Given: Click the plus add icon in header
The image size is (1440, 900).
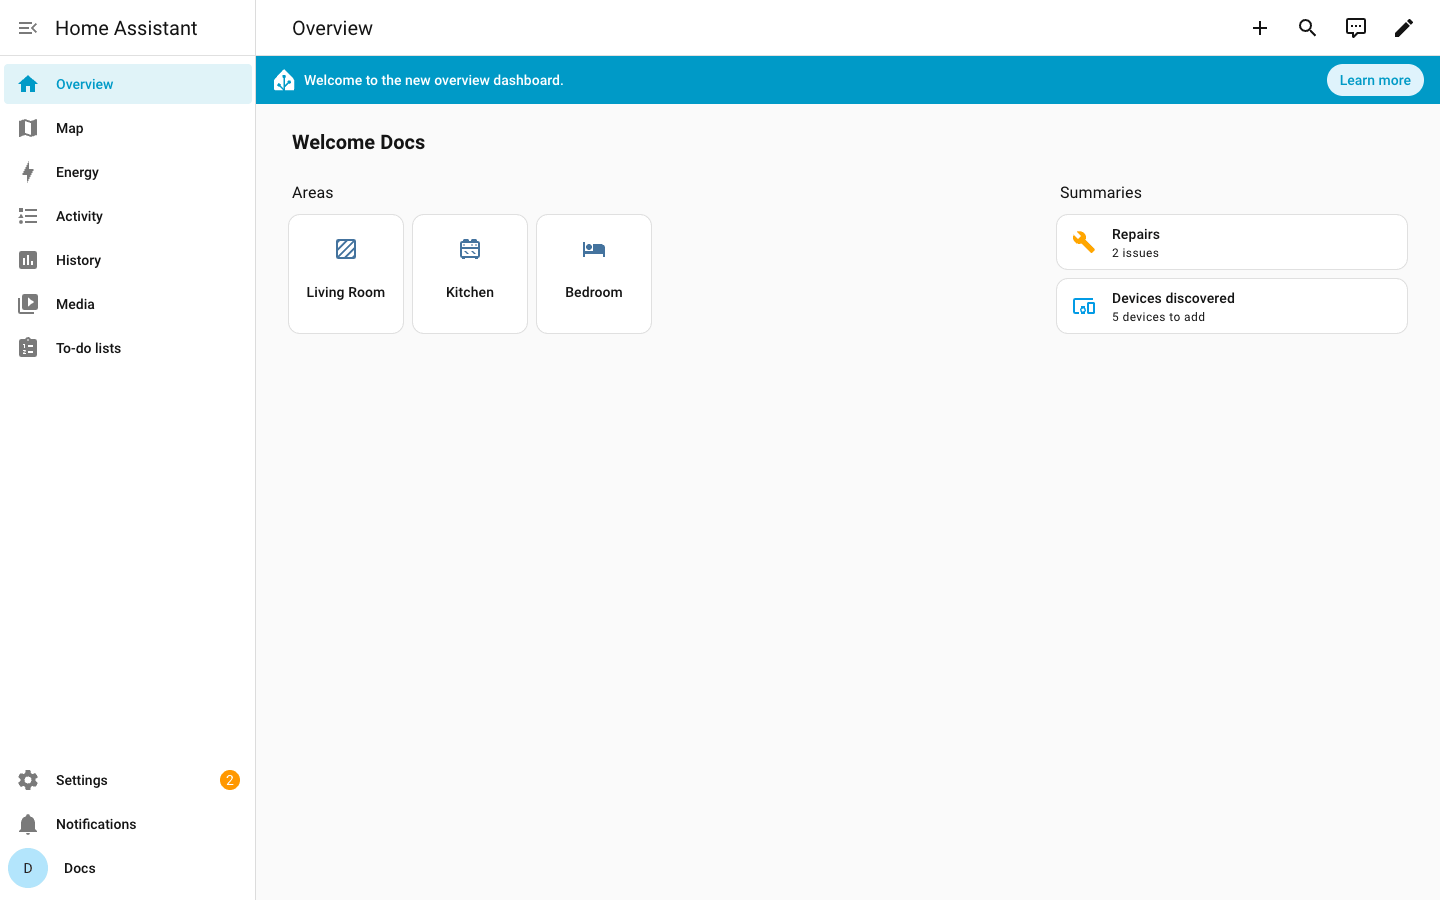Looking at the screenshot, I should [1260, 28].
